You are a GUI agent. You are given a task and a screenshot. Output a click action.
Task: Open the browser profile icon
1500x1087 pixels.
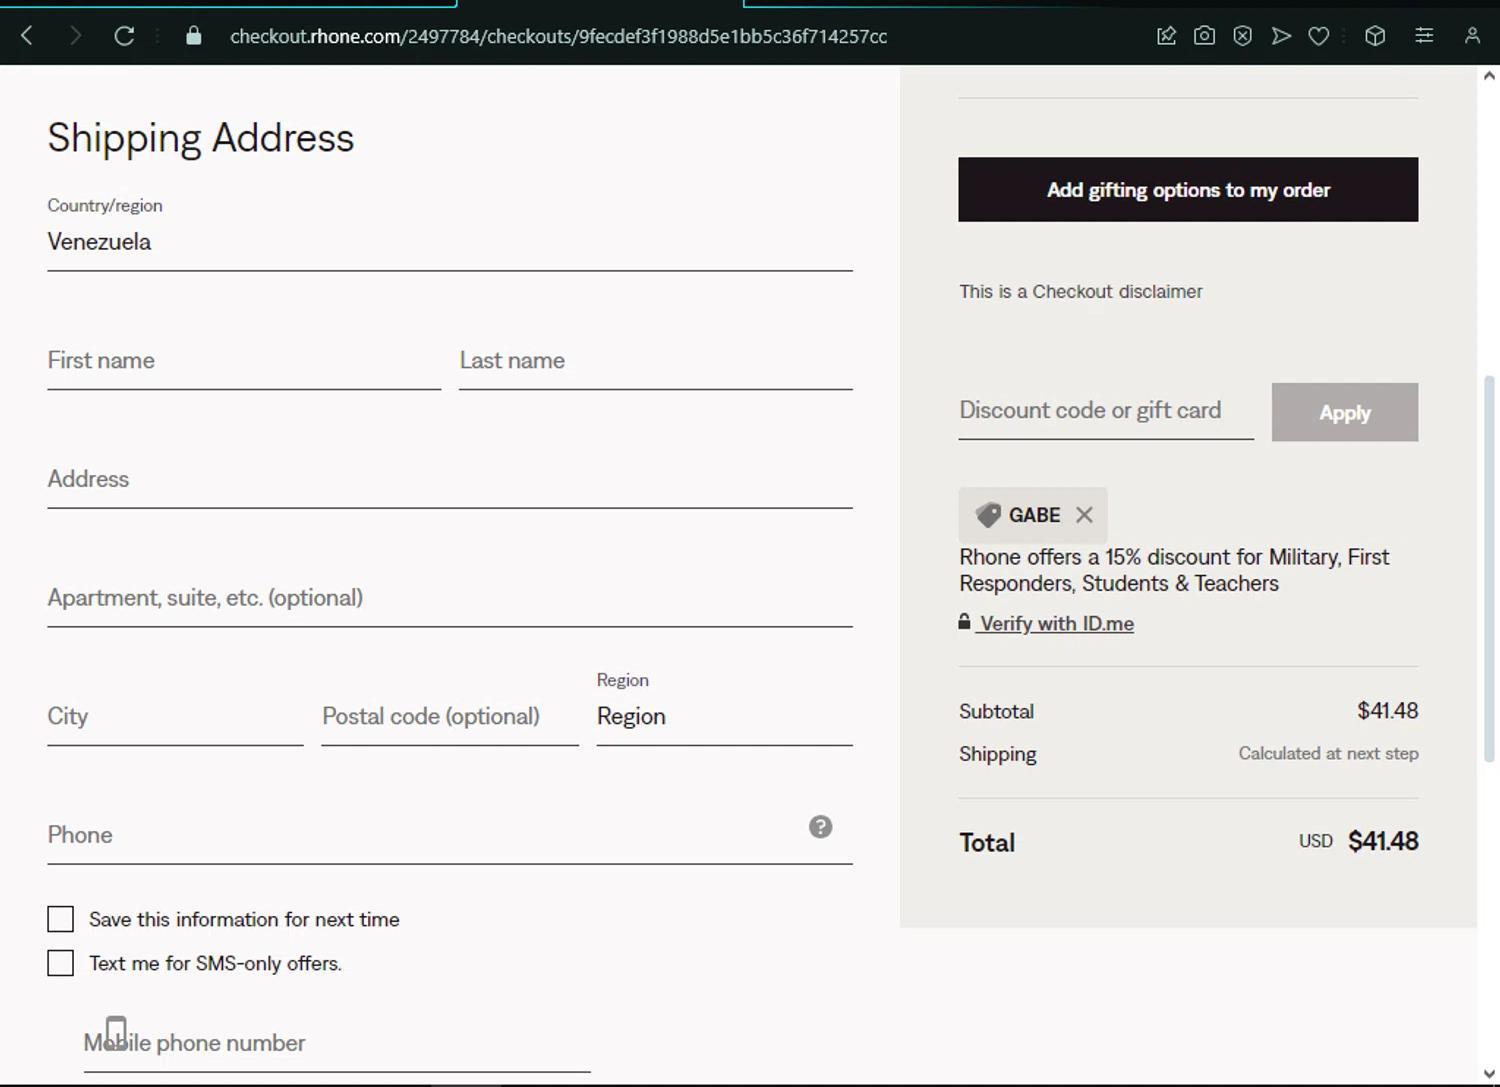(1472, 36)
